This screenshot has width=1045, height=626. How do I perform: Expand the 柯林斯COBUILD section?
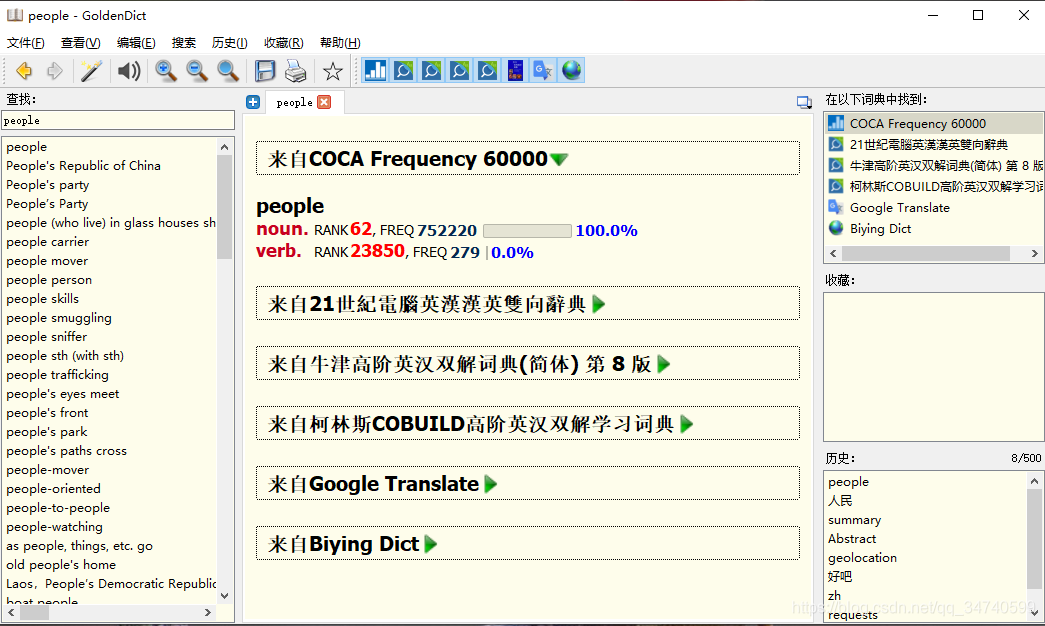pos(686,424)
